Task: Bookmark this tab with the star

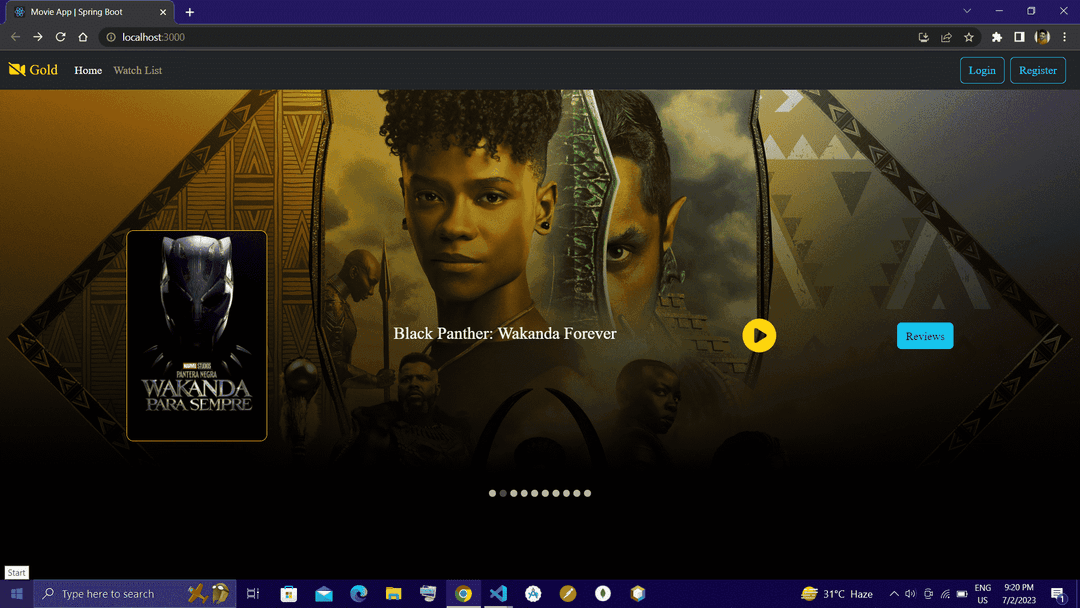Action: point(969,37)
